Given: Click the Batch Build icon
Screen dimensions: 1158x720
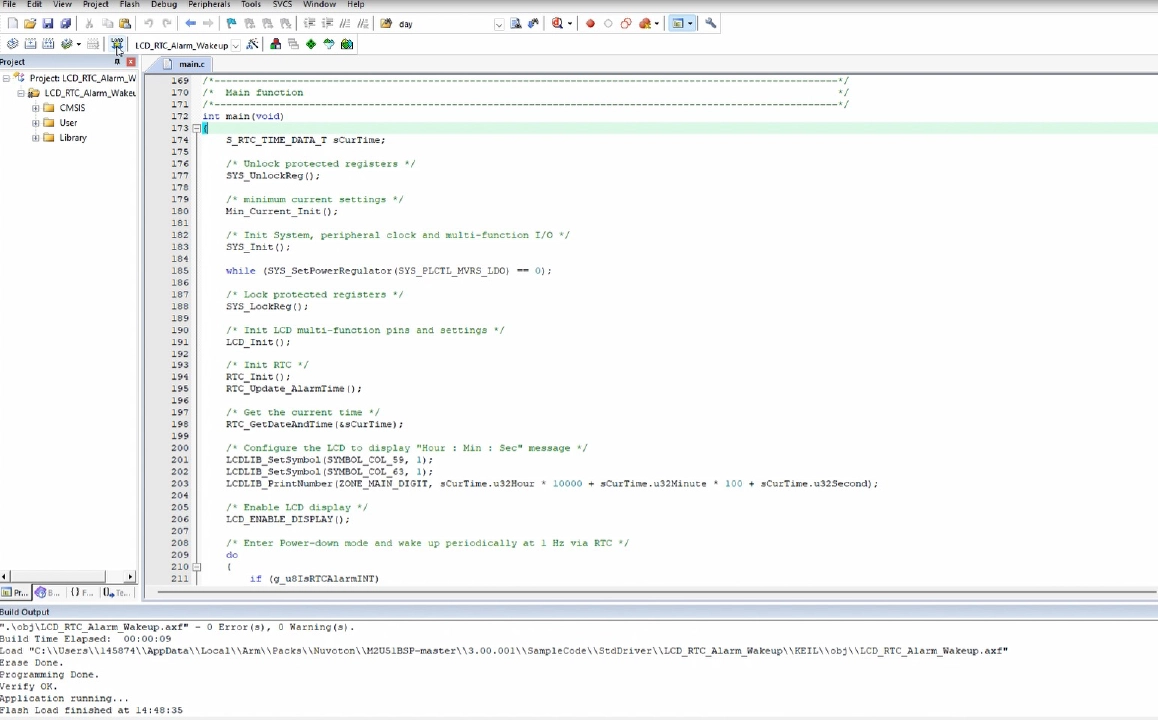Looking at the screenshot, I should click(x=66, y=44).
